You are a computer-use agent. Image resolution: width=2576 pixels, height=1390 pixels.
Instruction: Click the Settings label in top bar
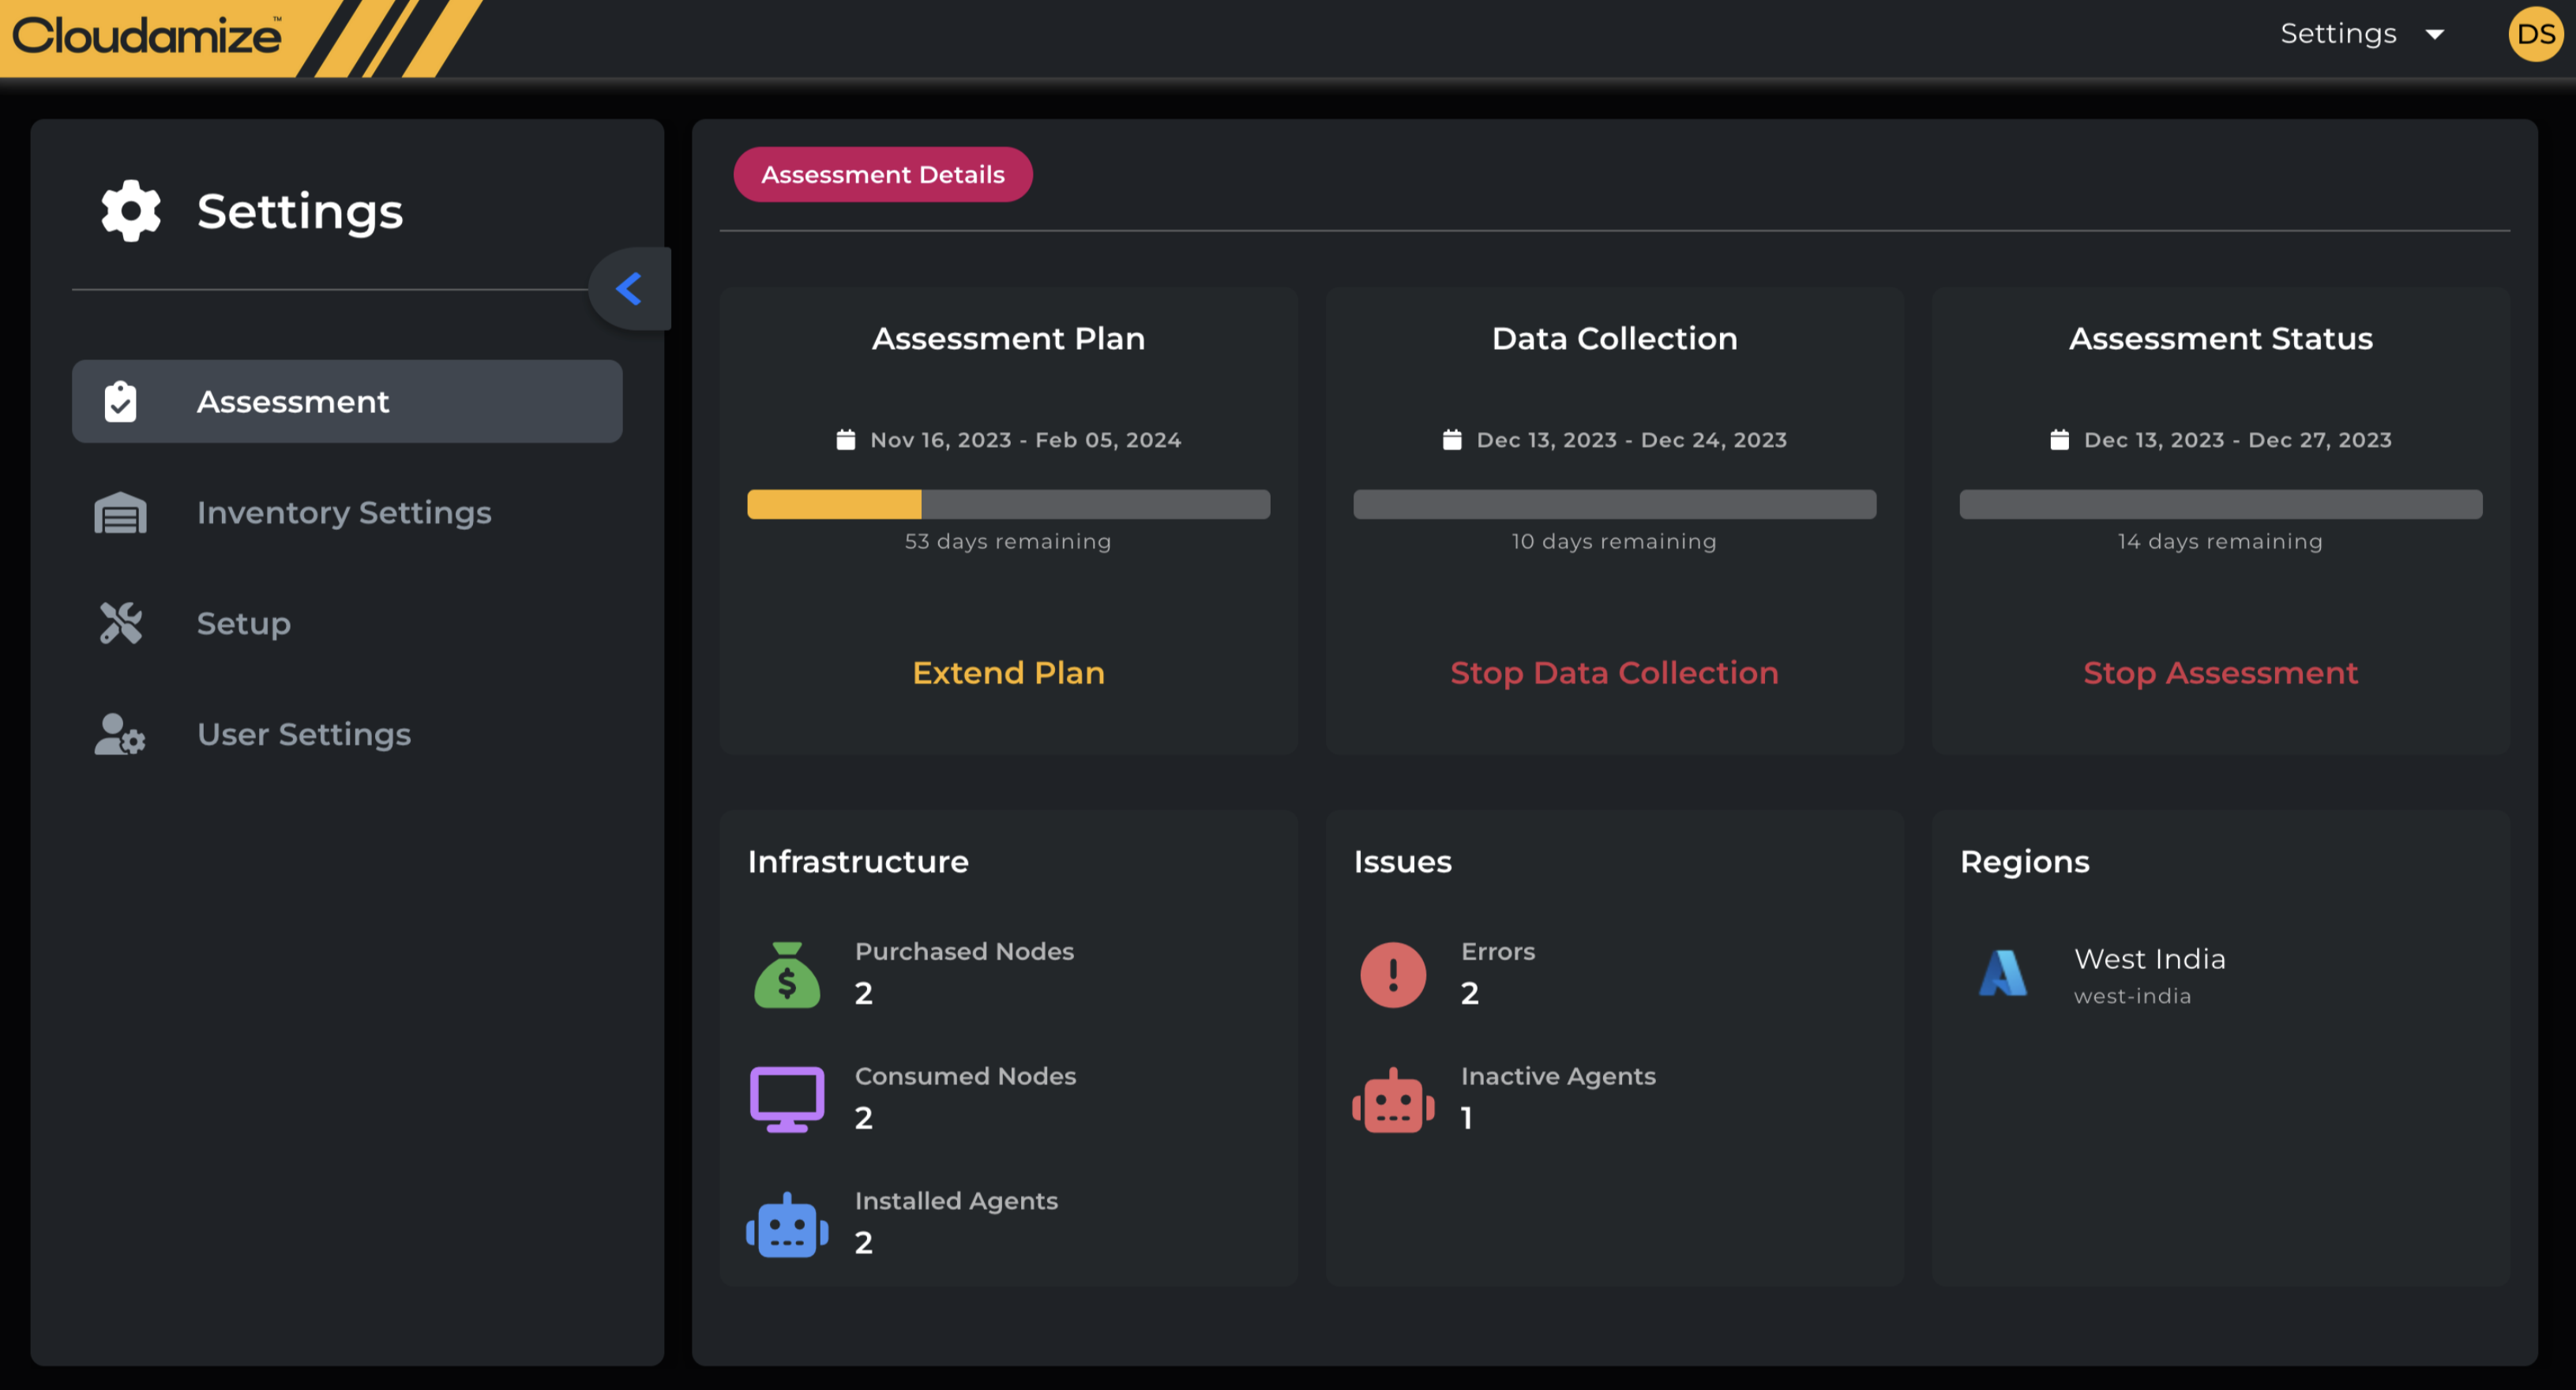click(2338, 34)
